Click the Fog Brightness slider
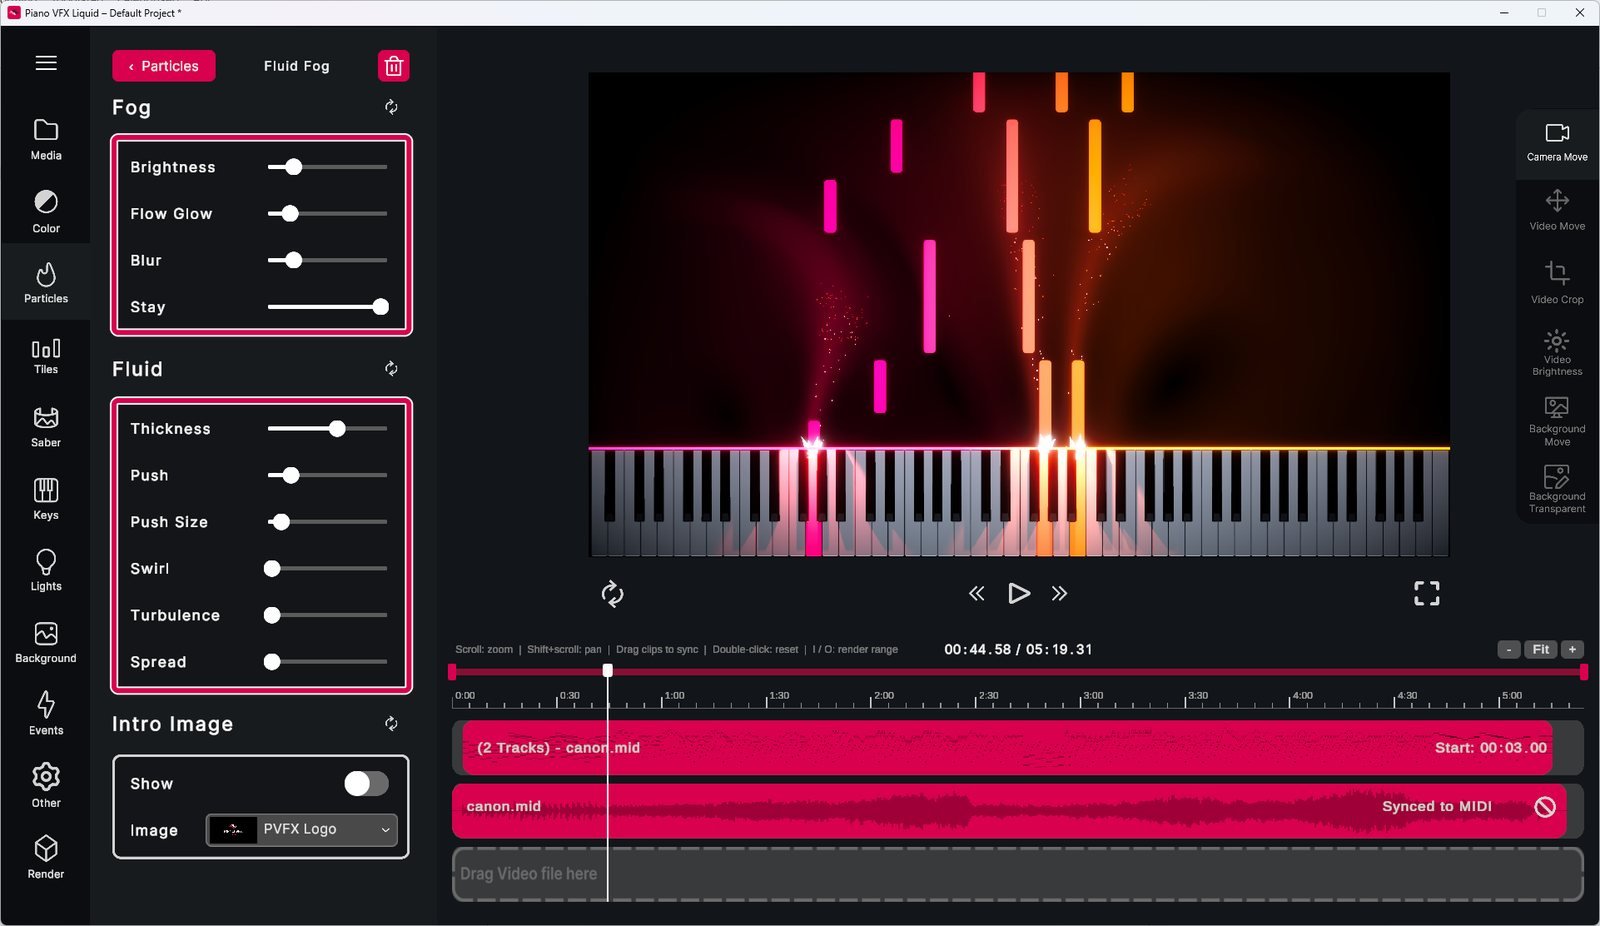This screenshot has height=926, width=1600. pos(327,167)
